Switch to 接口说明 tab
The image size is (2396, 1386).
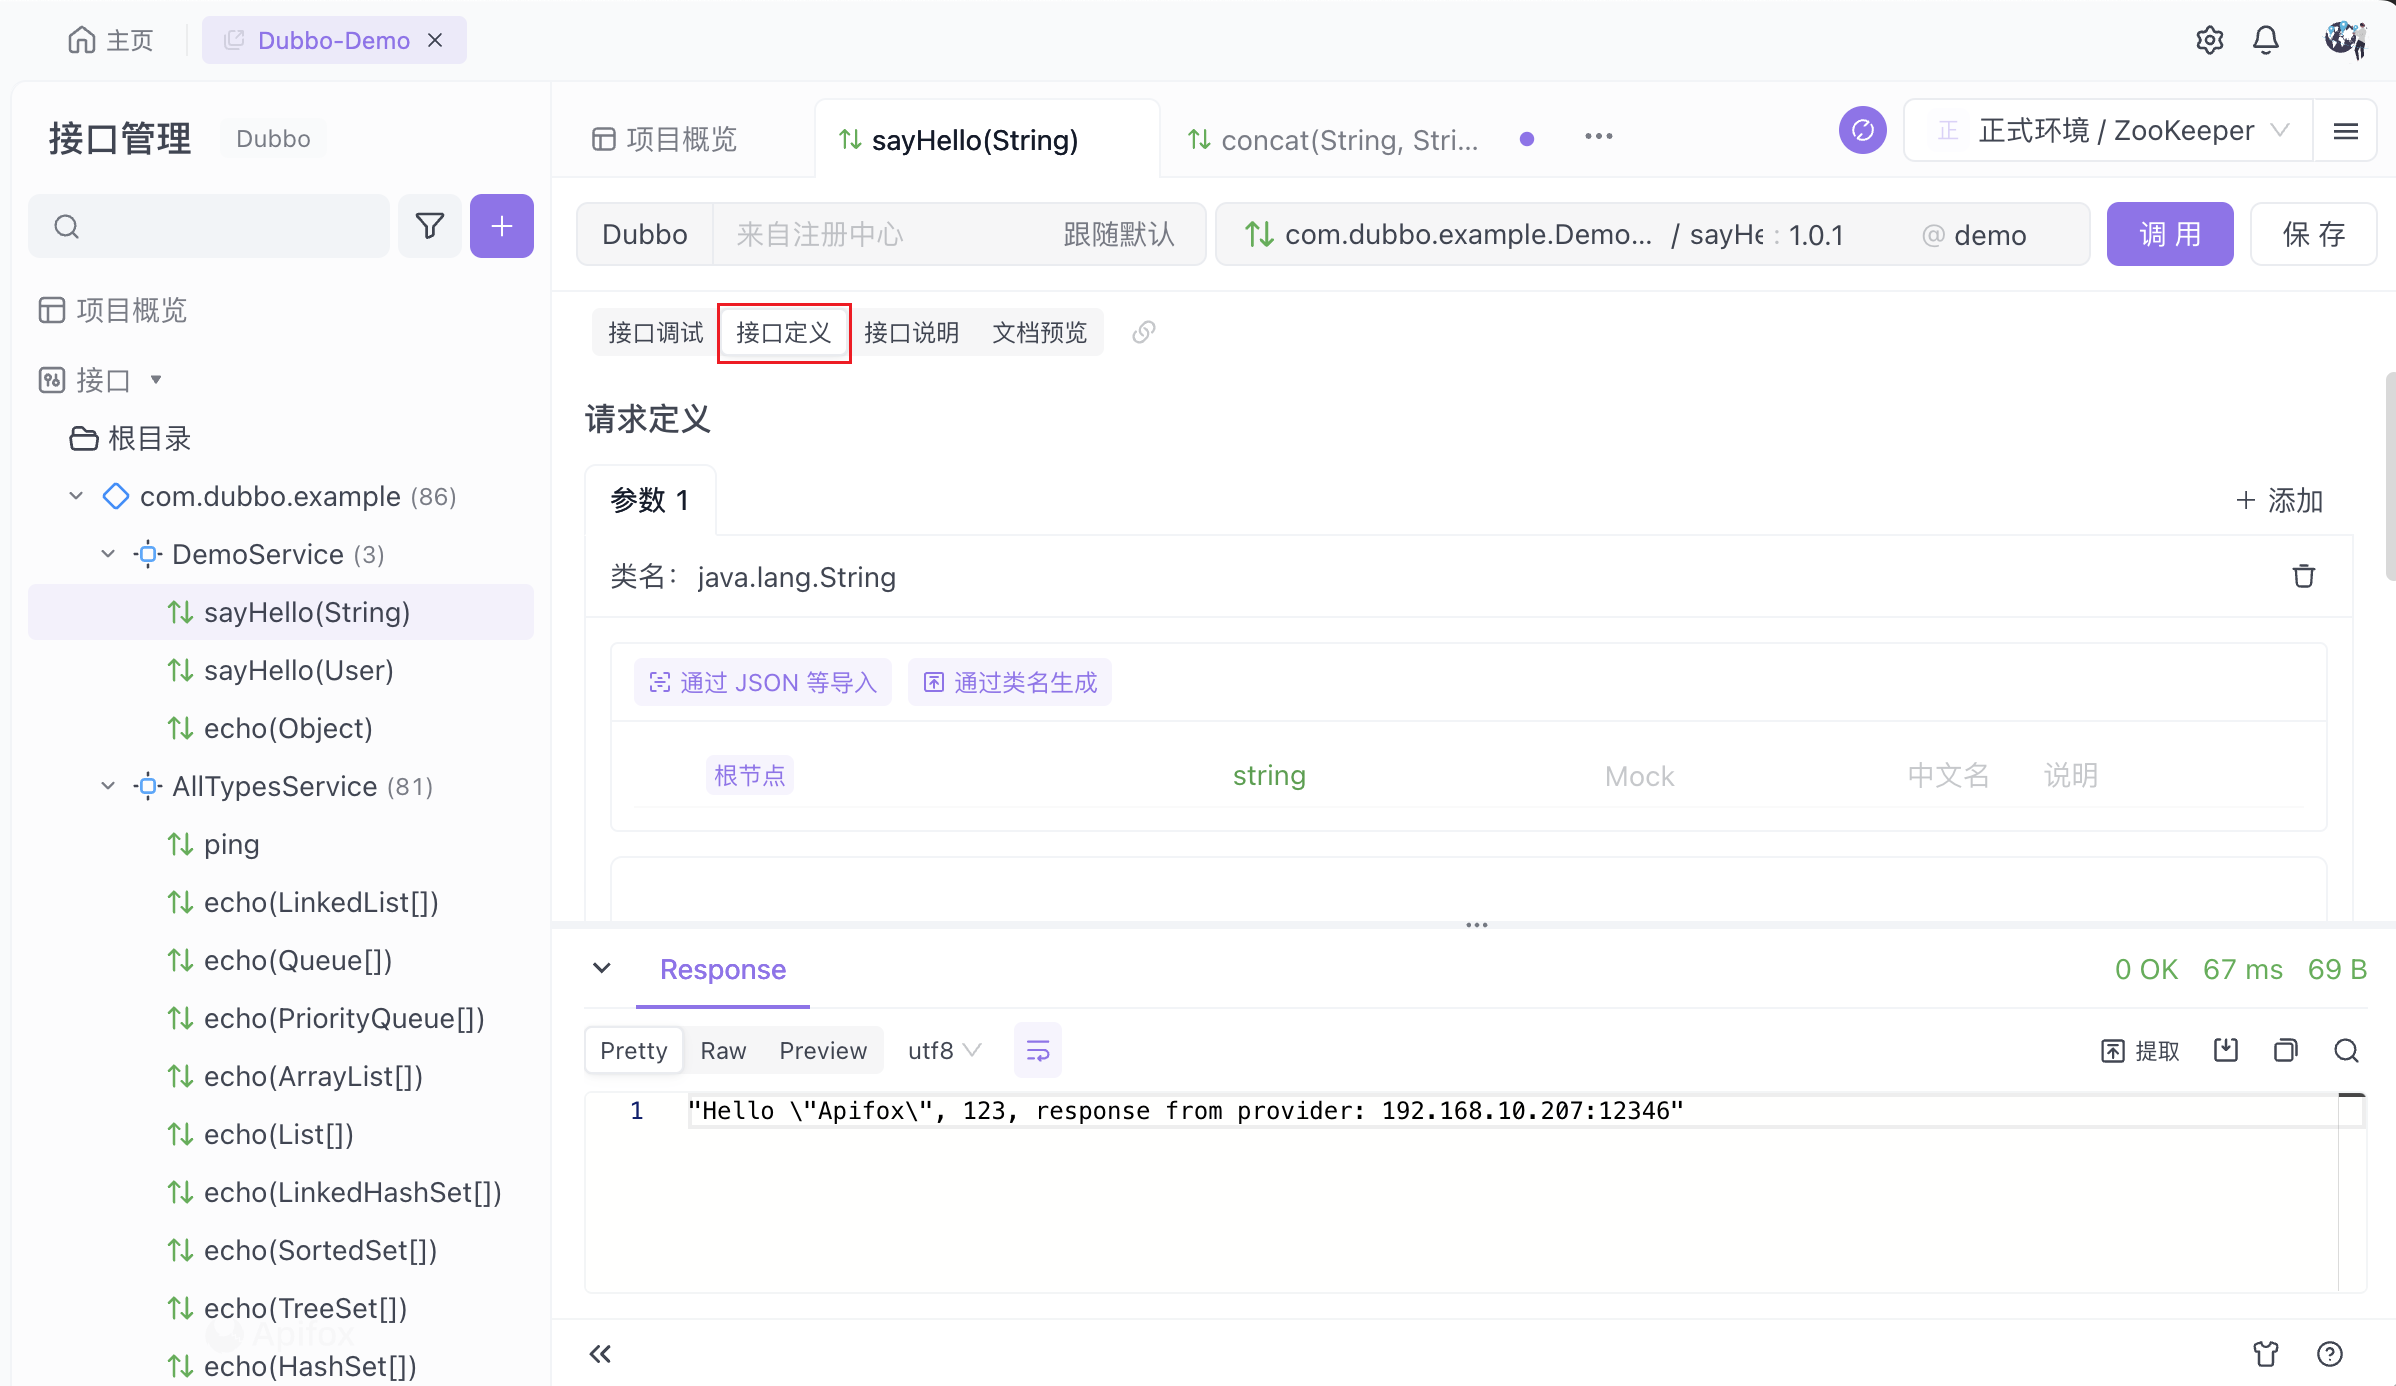(x=911, y=332)
